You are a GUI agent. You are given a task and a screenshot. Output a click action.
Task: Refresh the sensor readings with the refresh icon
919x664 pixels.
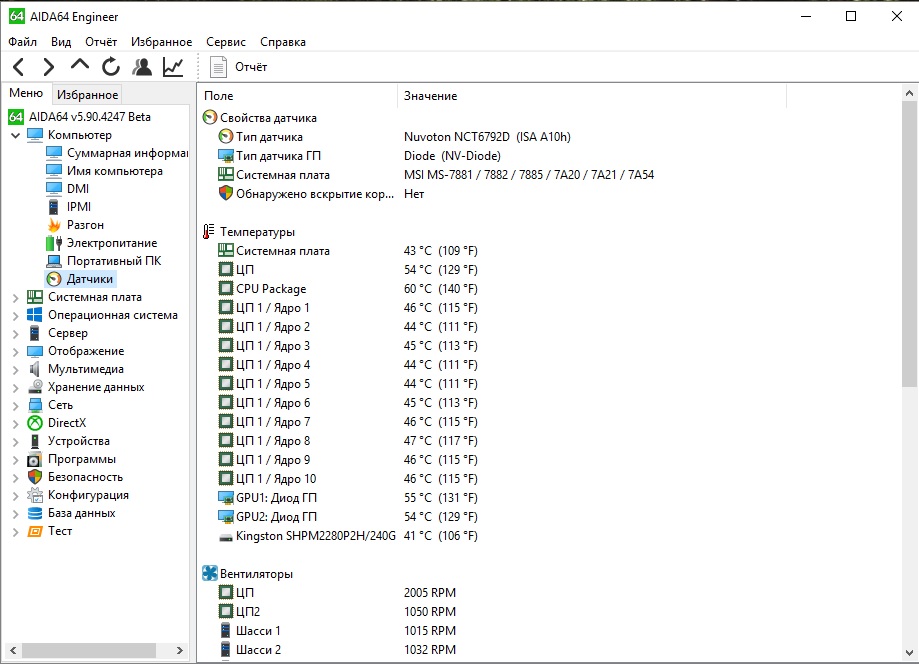110,67
